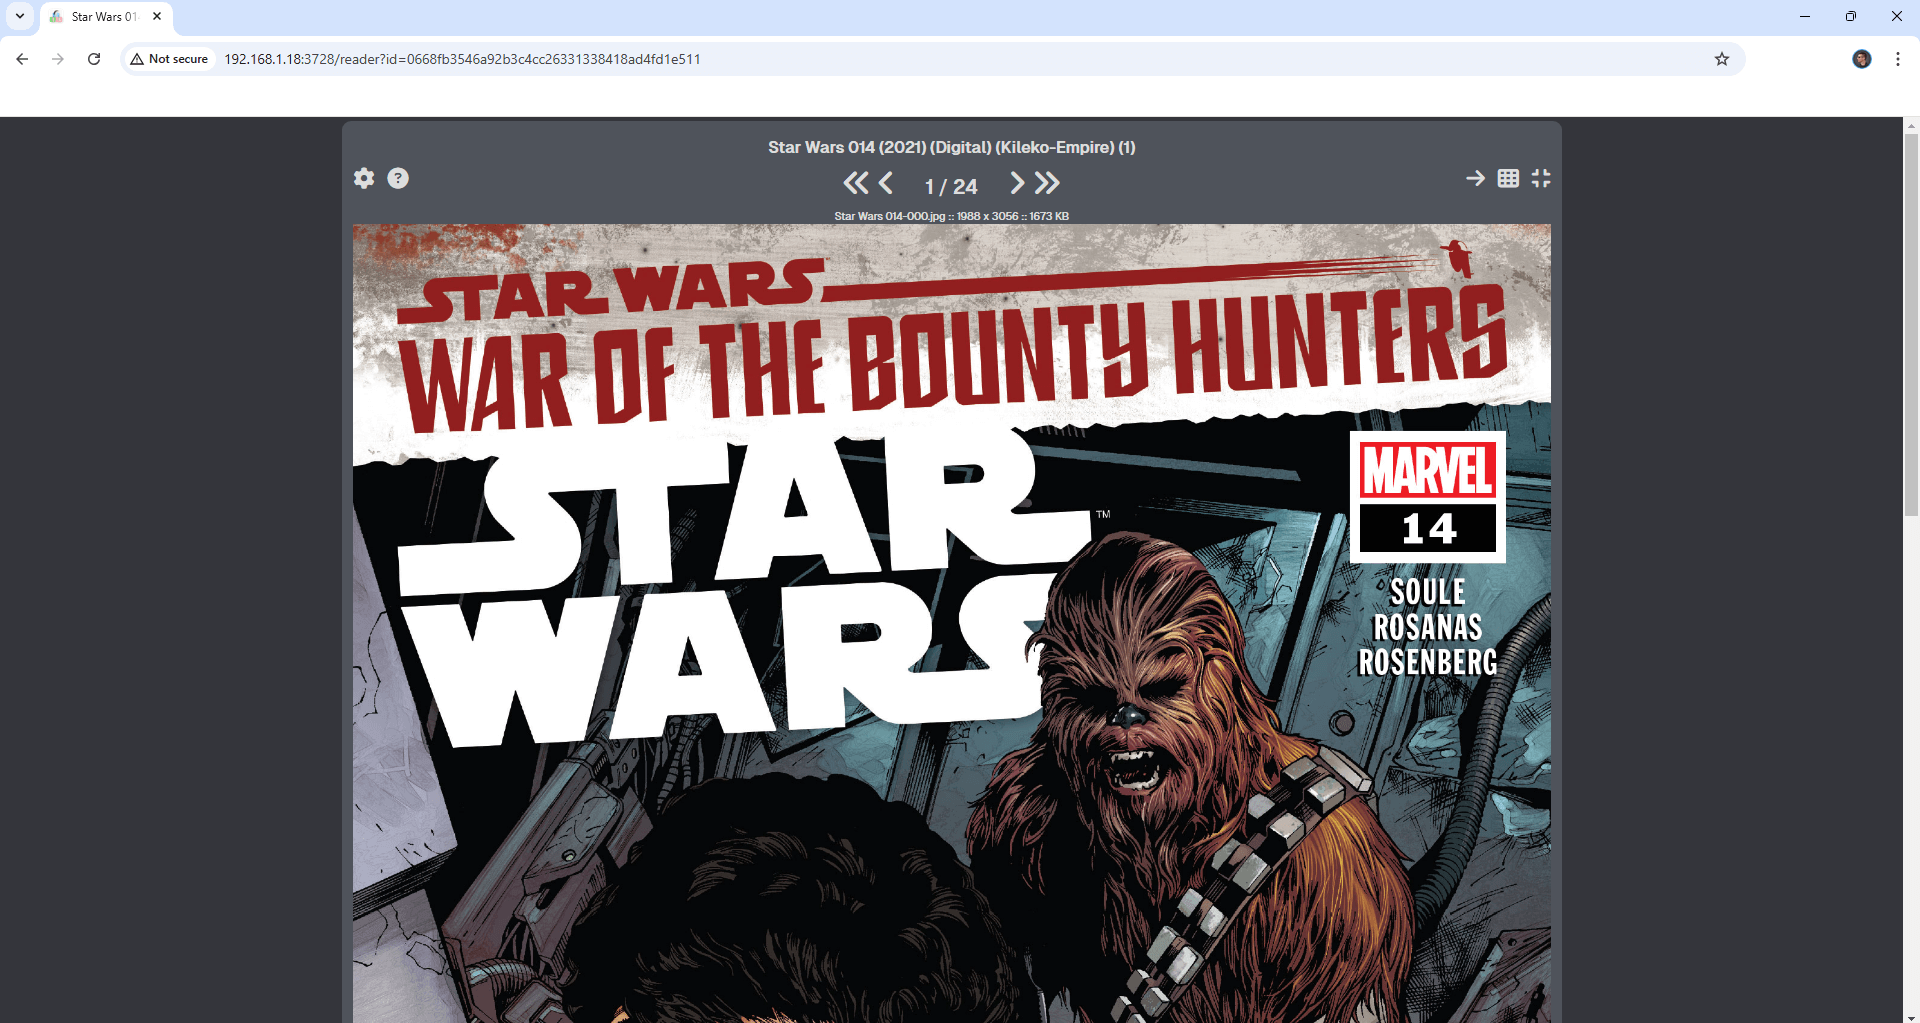Click the page counter 1 / 24
1920x1023 pixels.
tap(951, 186)
